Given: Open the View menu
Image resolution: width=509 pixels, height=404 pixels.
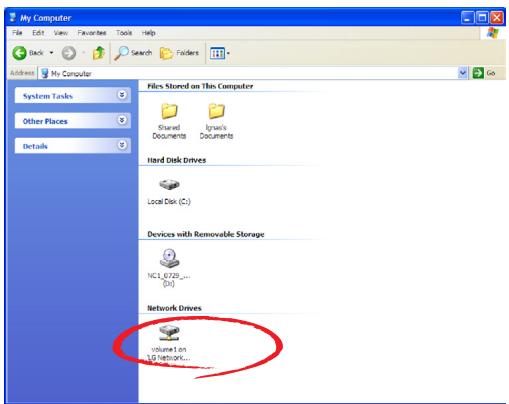Looking at the screenshot, I should pyautogui.click(x=61, y=33).
